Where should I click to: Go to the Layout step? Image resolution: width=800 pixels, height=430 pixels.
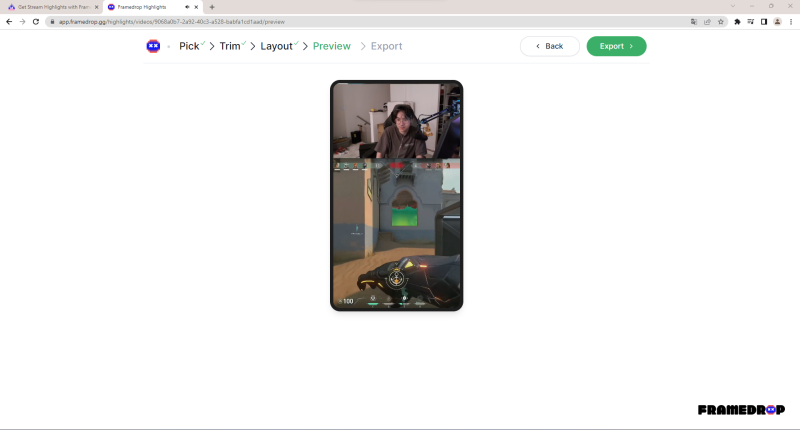pyautogui.click(x=277, y=46)
